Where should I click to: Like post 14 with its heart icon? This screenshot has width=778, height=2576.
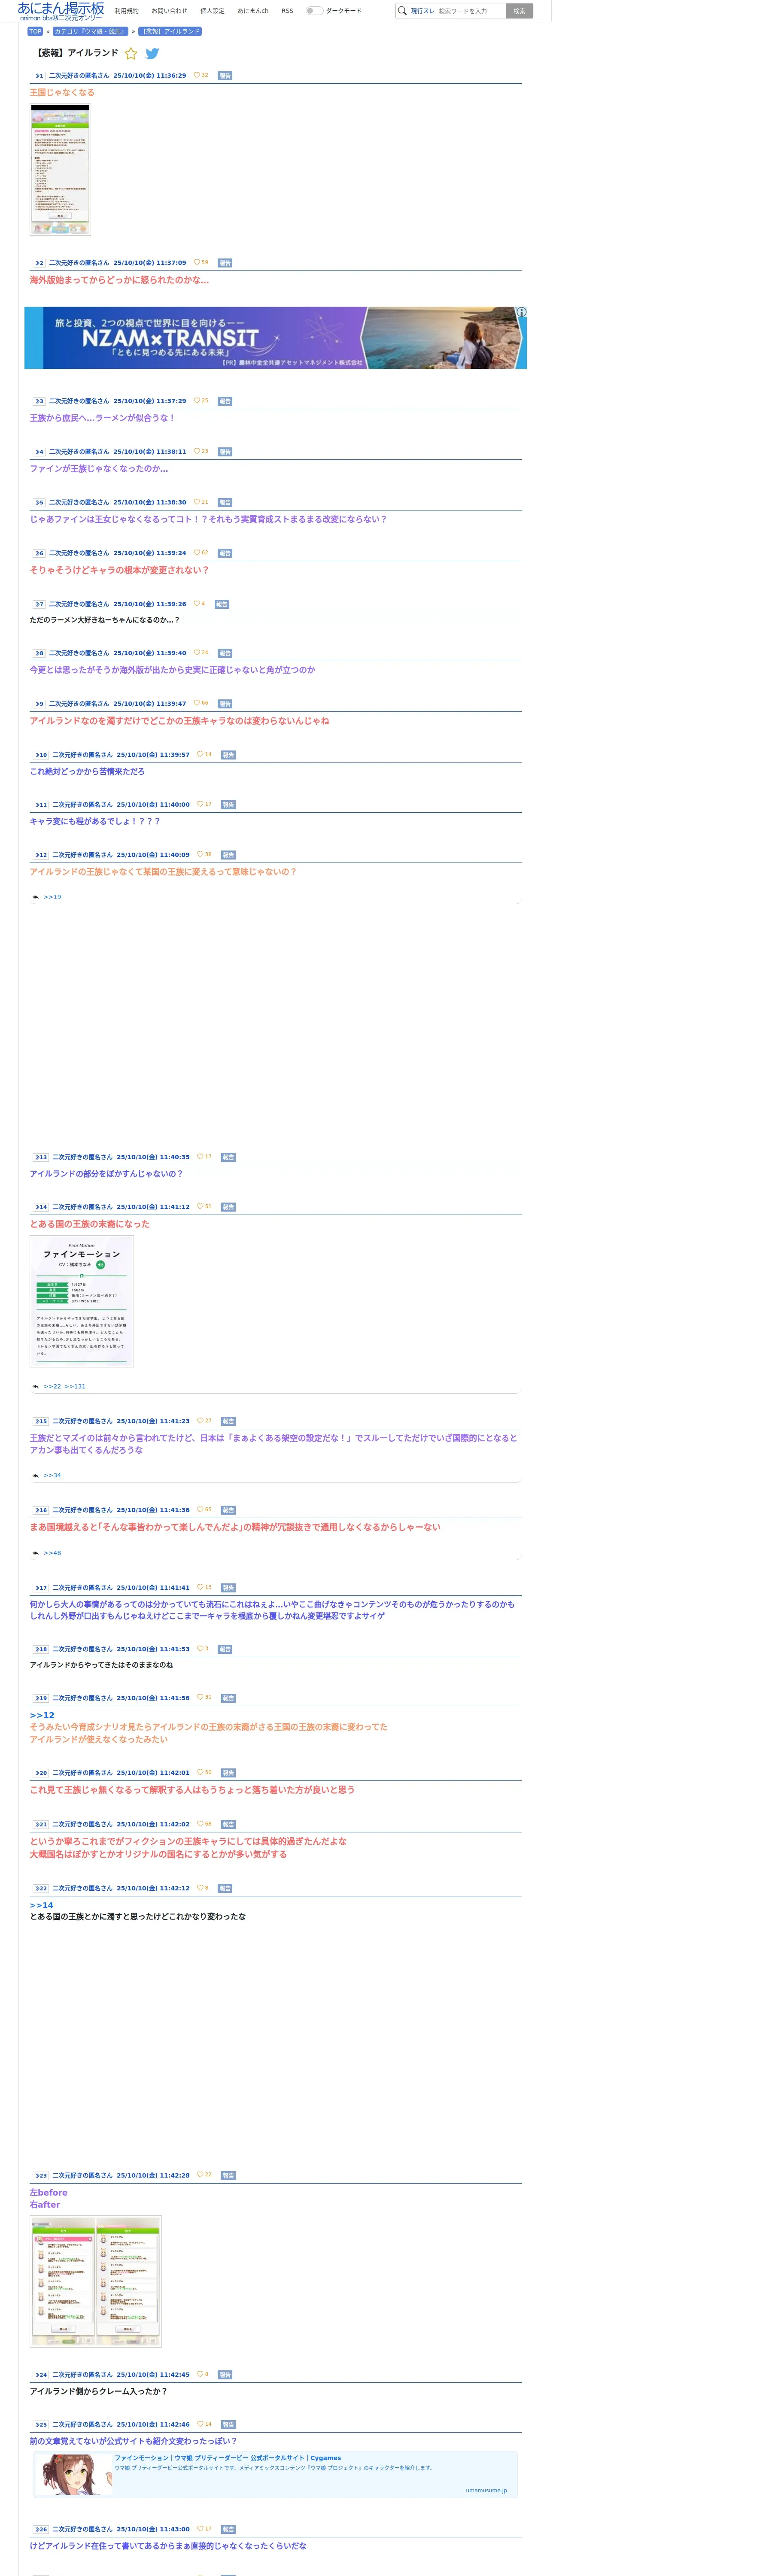[200, 1207]
